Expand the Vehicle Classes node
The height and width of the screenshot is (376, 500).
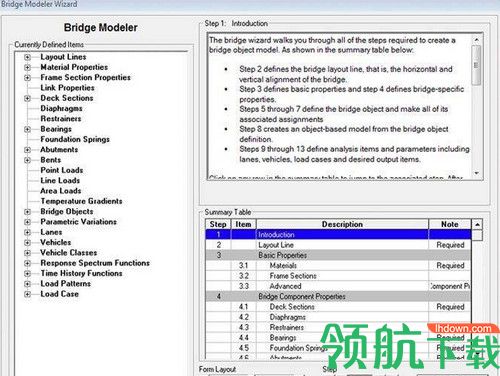click(x=27, y=253)
